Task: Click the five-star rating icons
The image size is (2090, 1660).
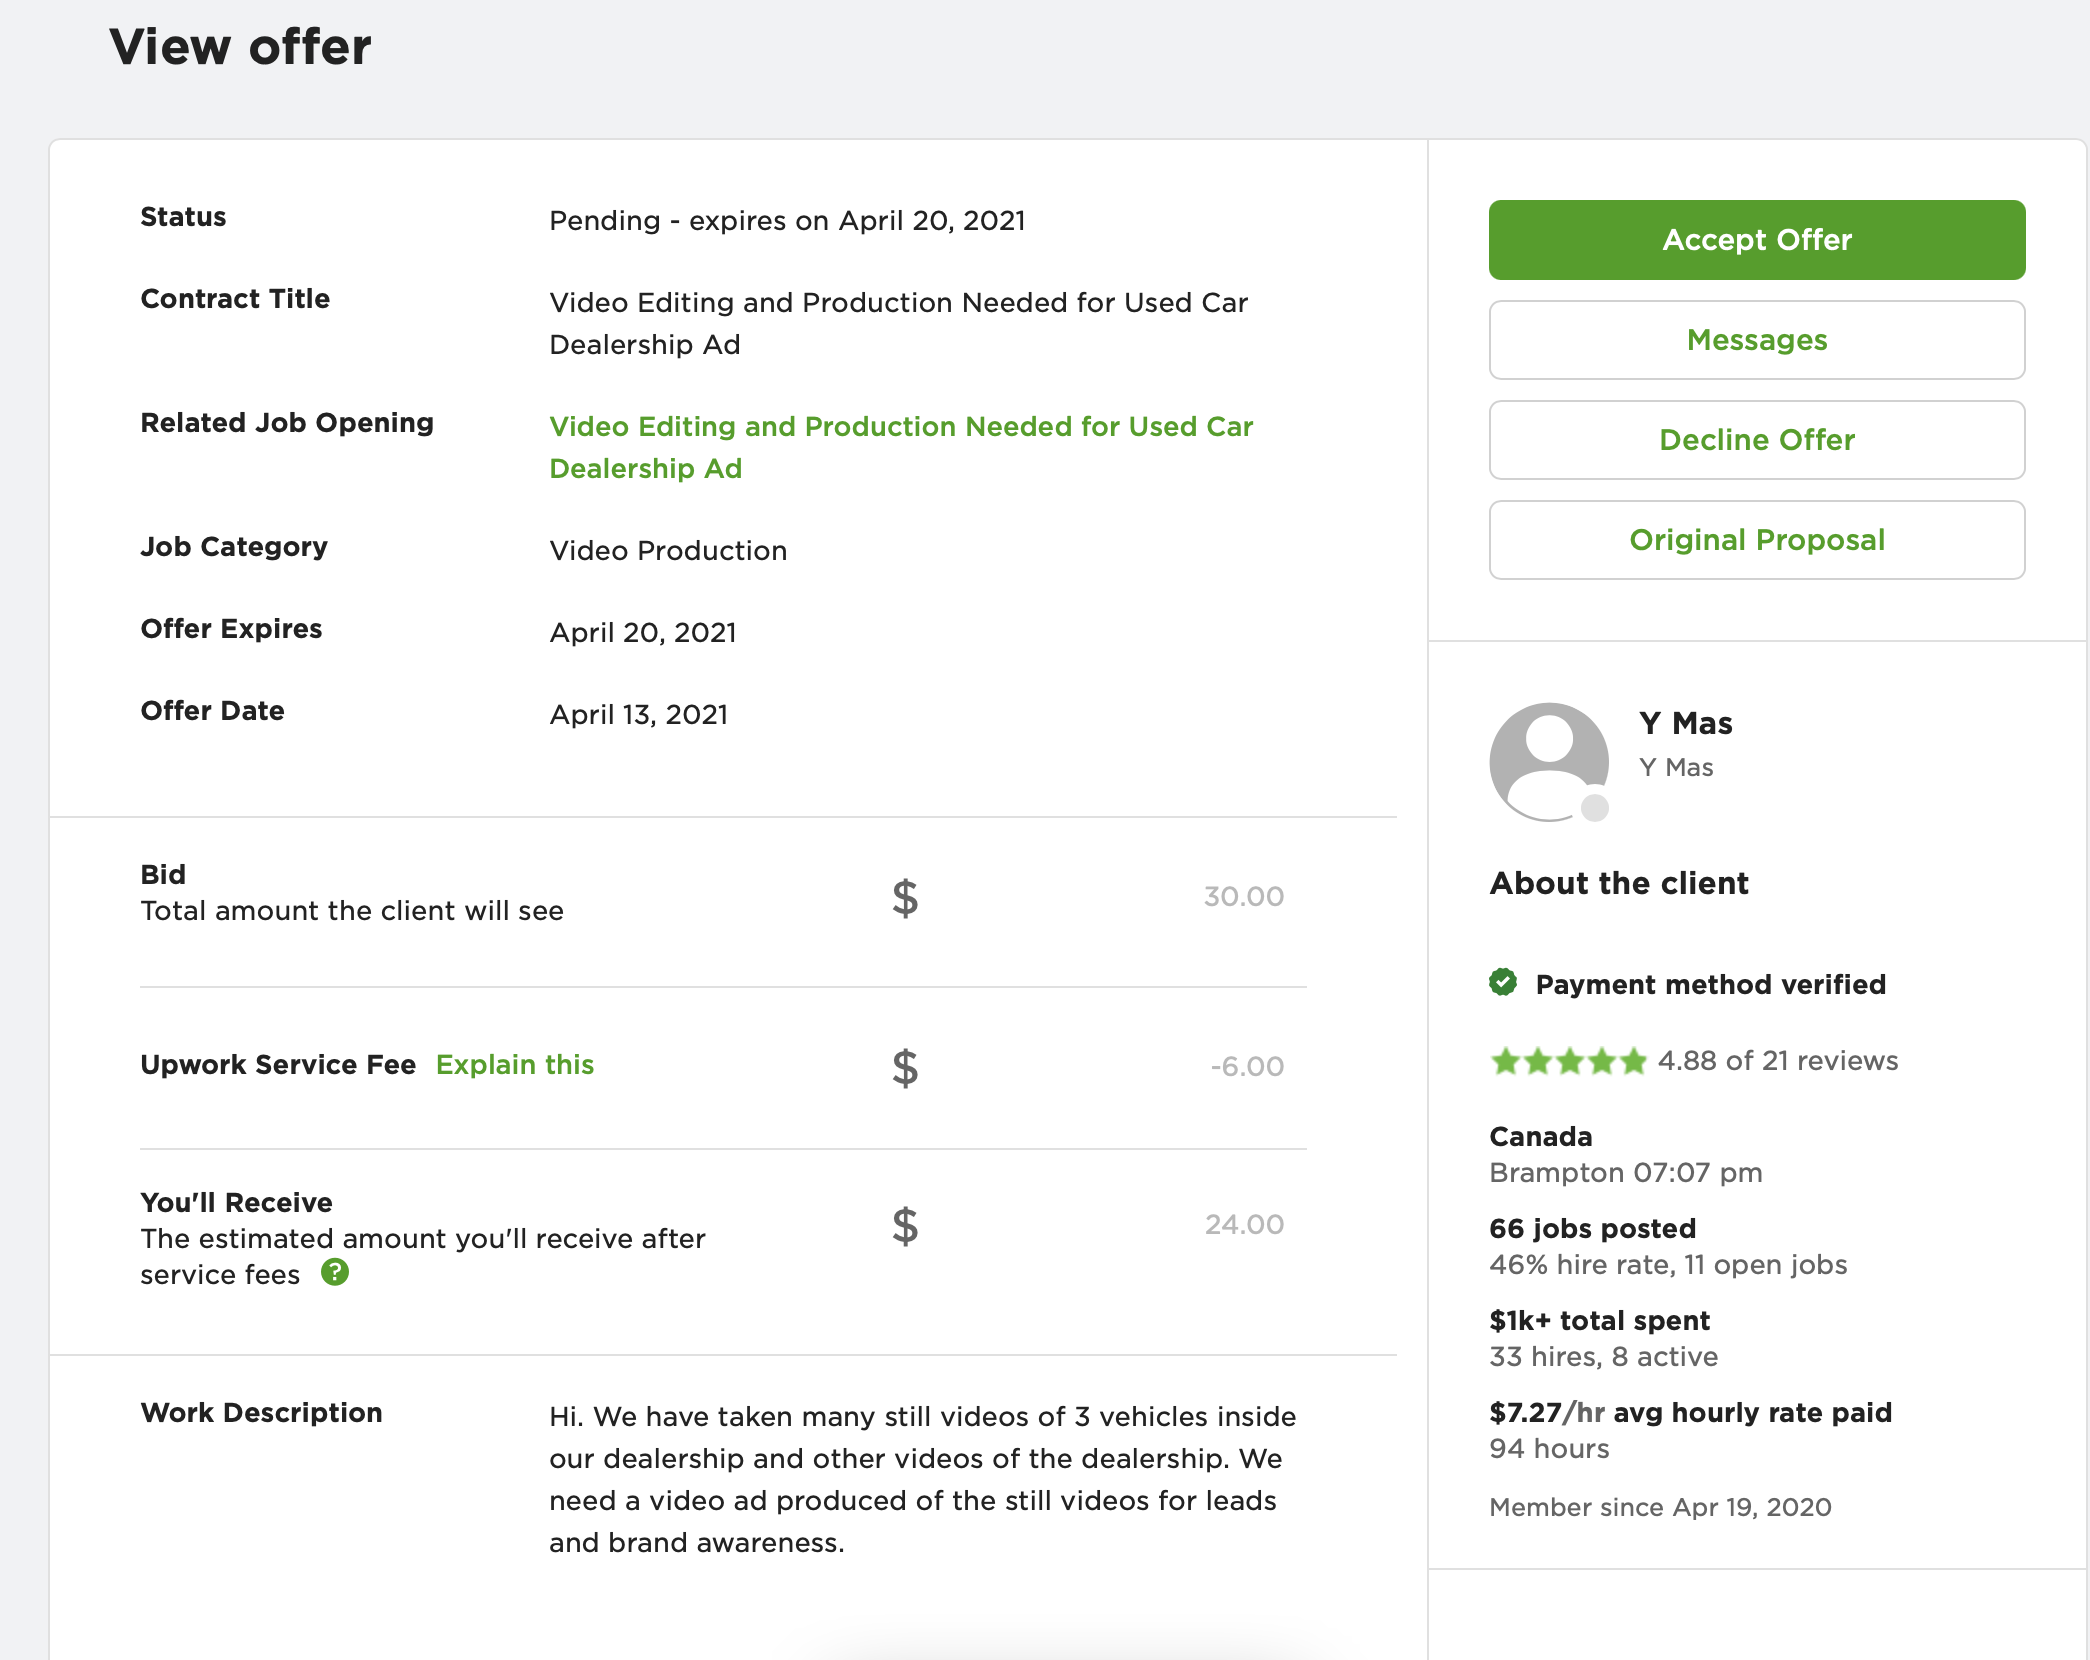Action: pos(1568,1061)
